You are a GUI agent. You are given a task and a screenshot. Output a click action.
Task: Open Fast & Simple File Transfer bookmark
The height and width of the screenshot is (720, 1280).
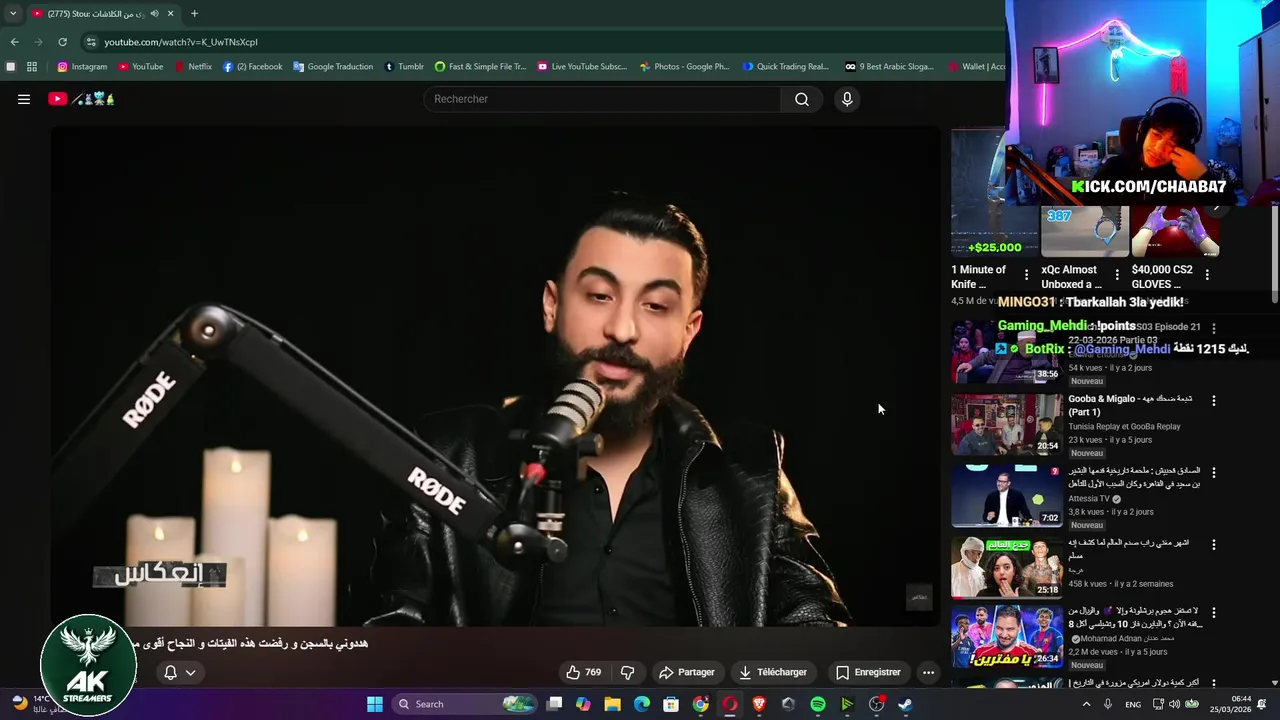[480, 67]
